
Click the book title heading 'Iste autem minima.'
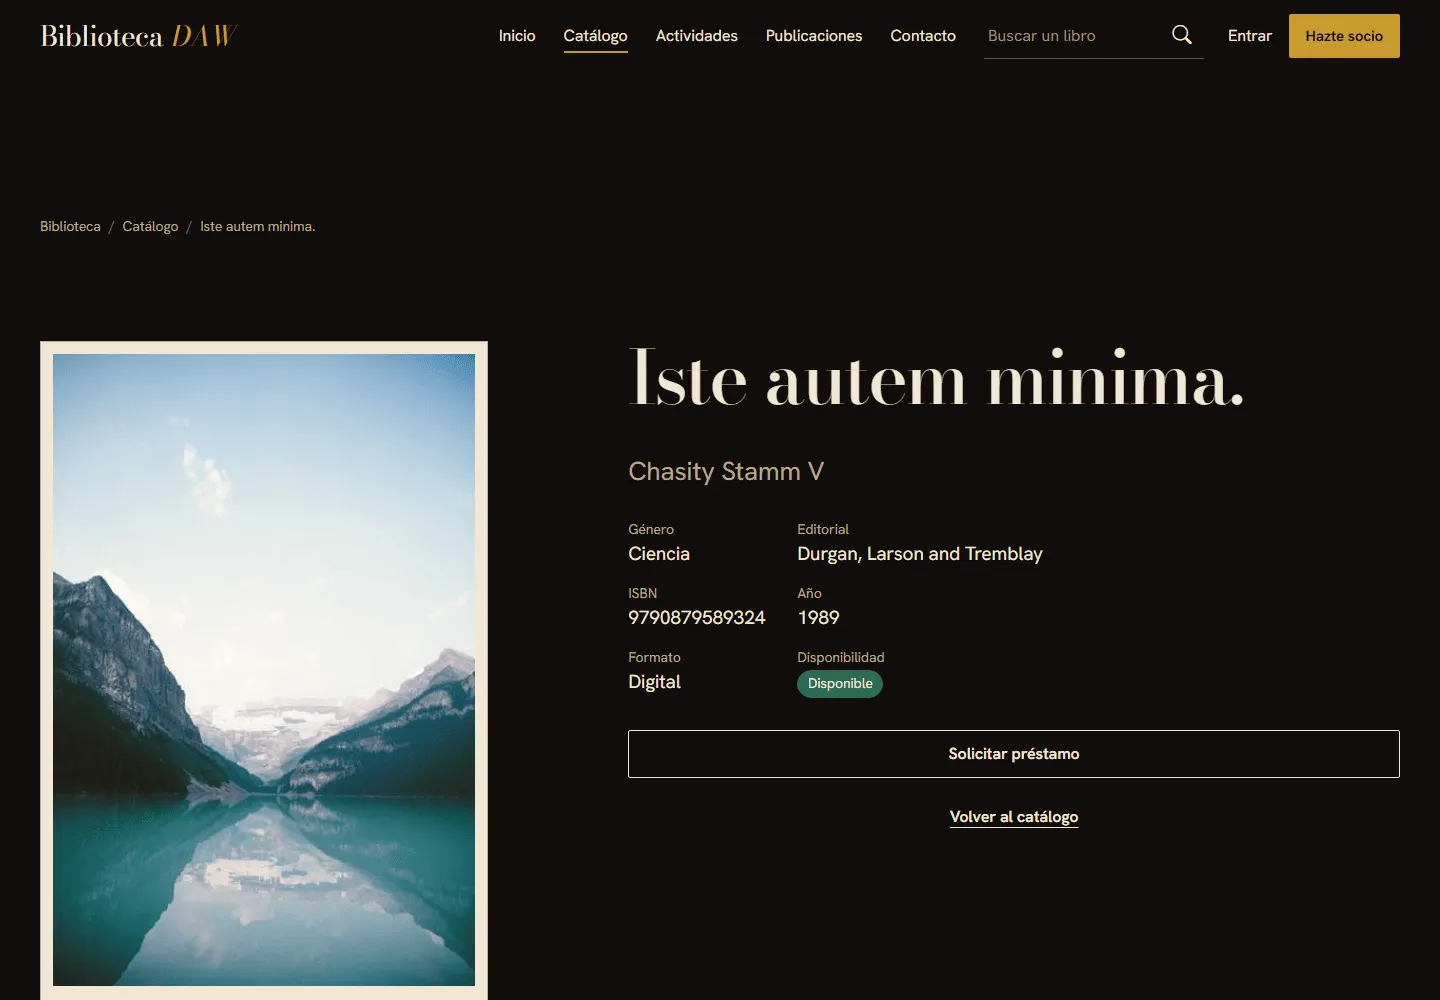pos(936,379)
